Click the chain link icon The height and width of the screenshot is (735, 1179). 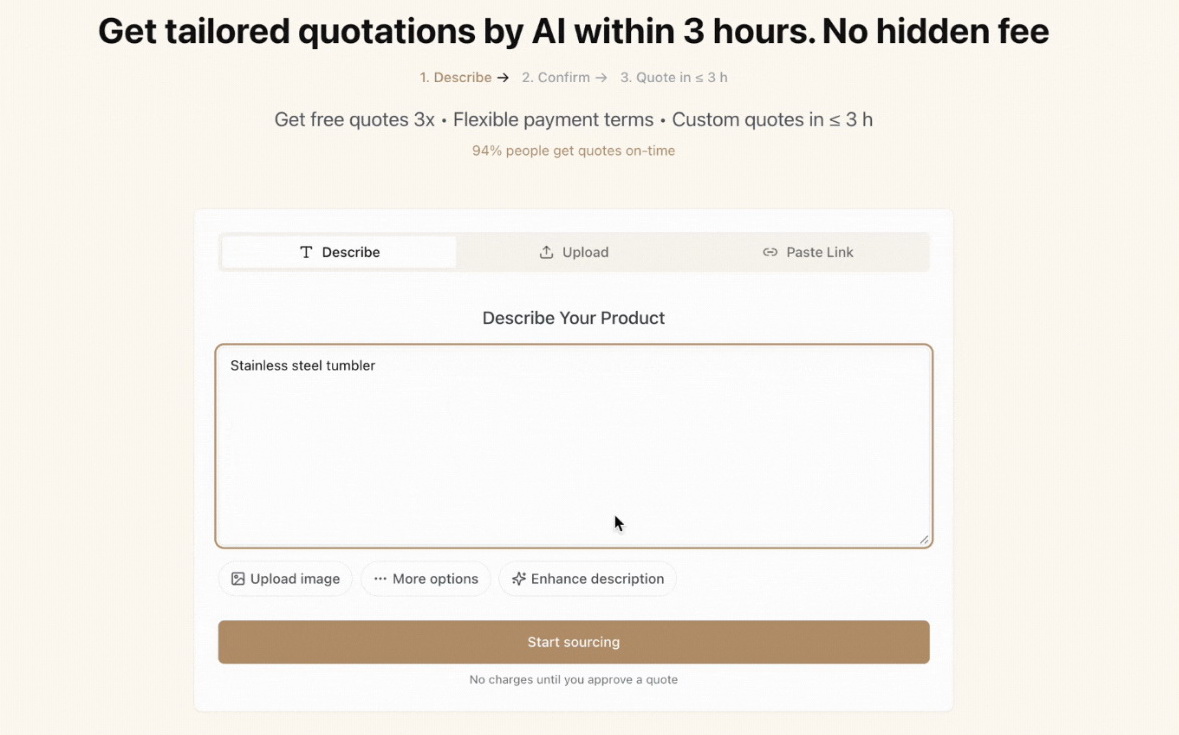coord(770,253)
